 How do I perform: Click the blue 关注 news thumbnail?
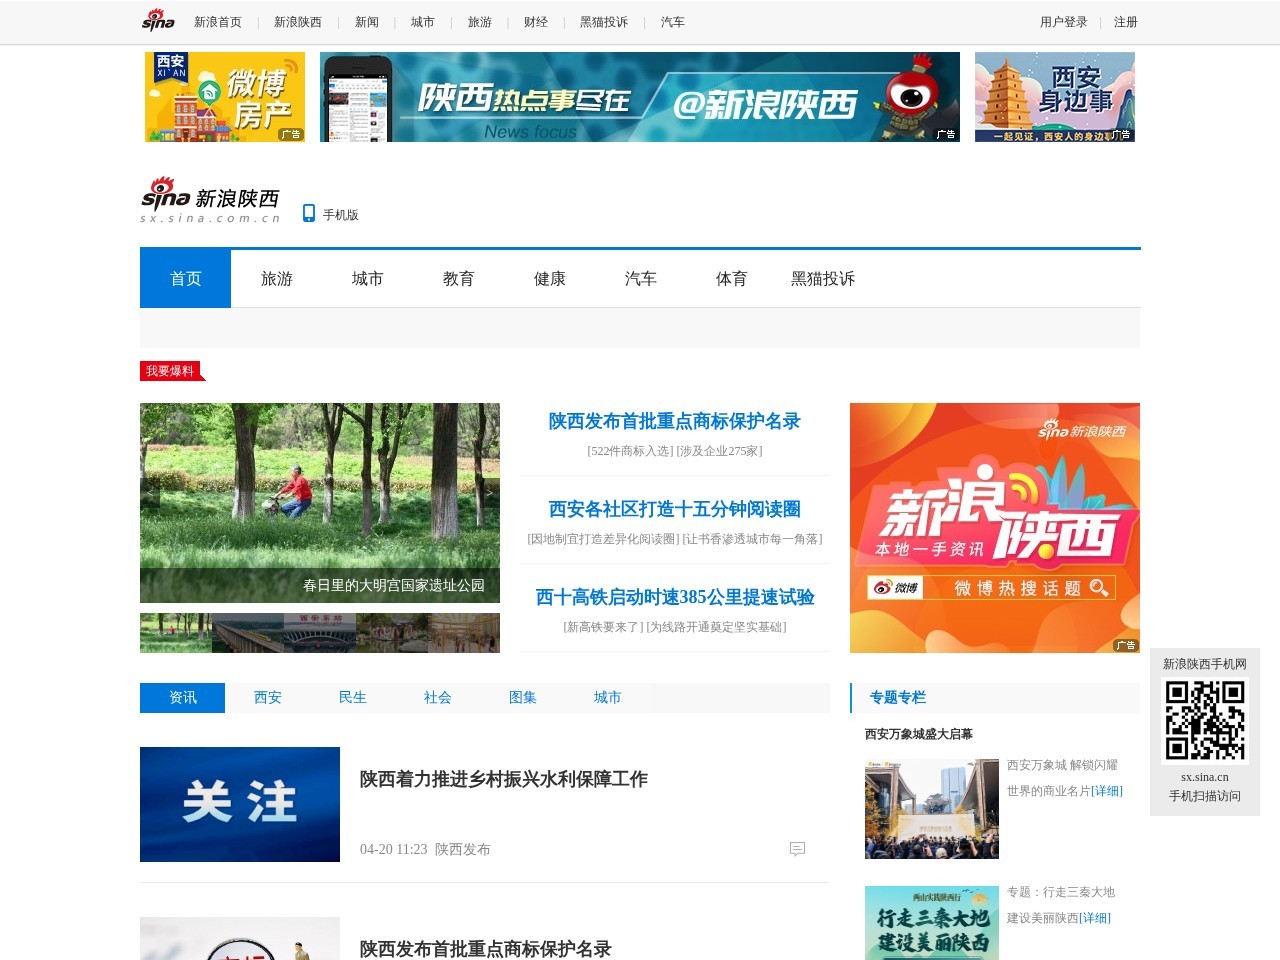(x=240, y=804)
